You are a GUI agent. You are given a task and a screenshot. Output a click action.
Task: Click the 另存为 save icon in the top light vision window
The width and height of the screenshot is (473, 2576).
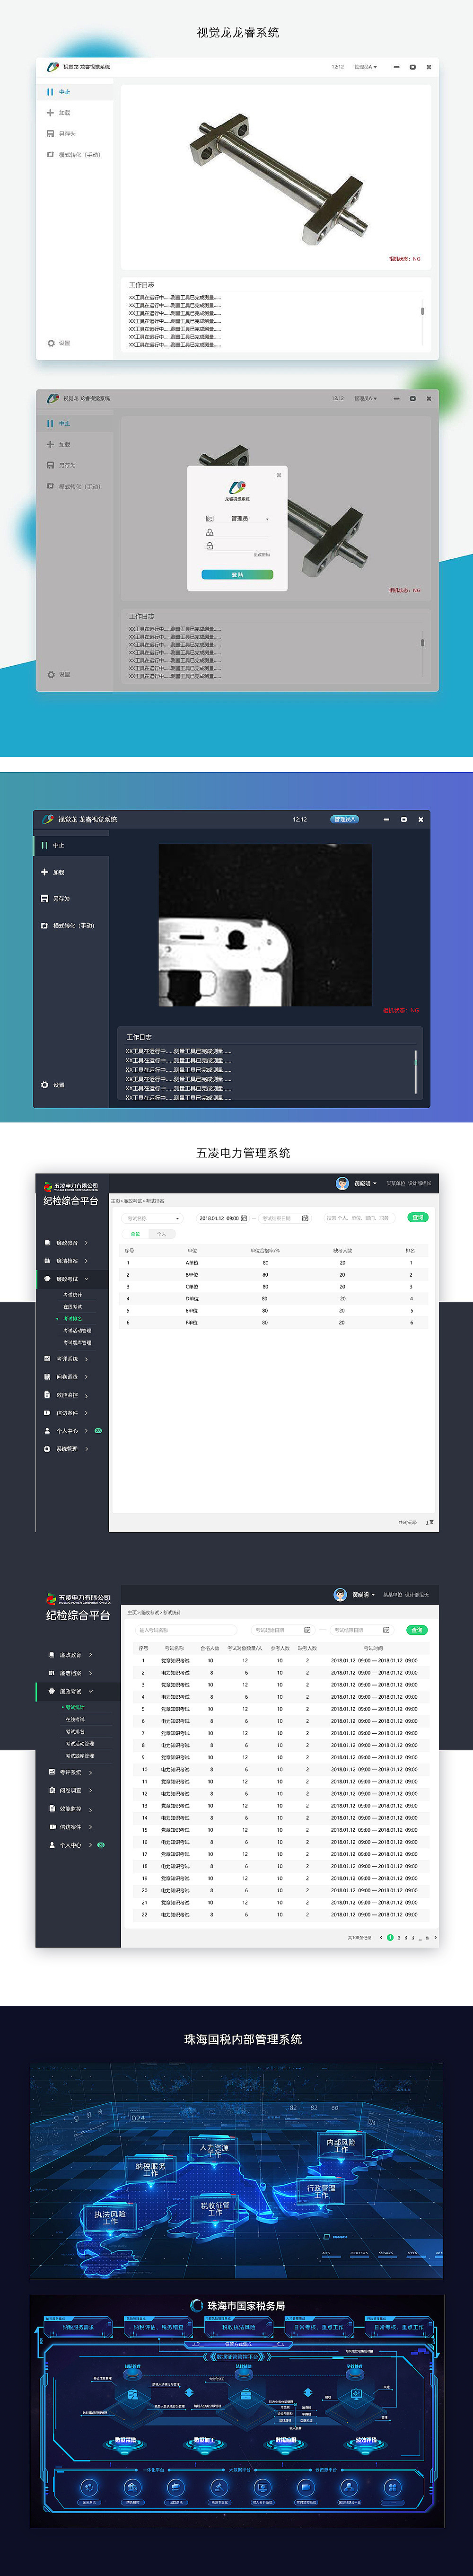(x=50, y=134)
